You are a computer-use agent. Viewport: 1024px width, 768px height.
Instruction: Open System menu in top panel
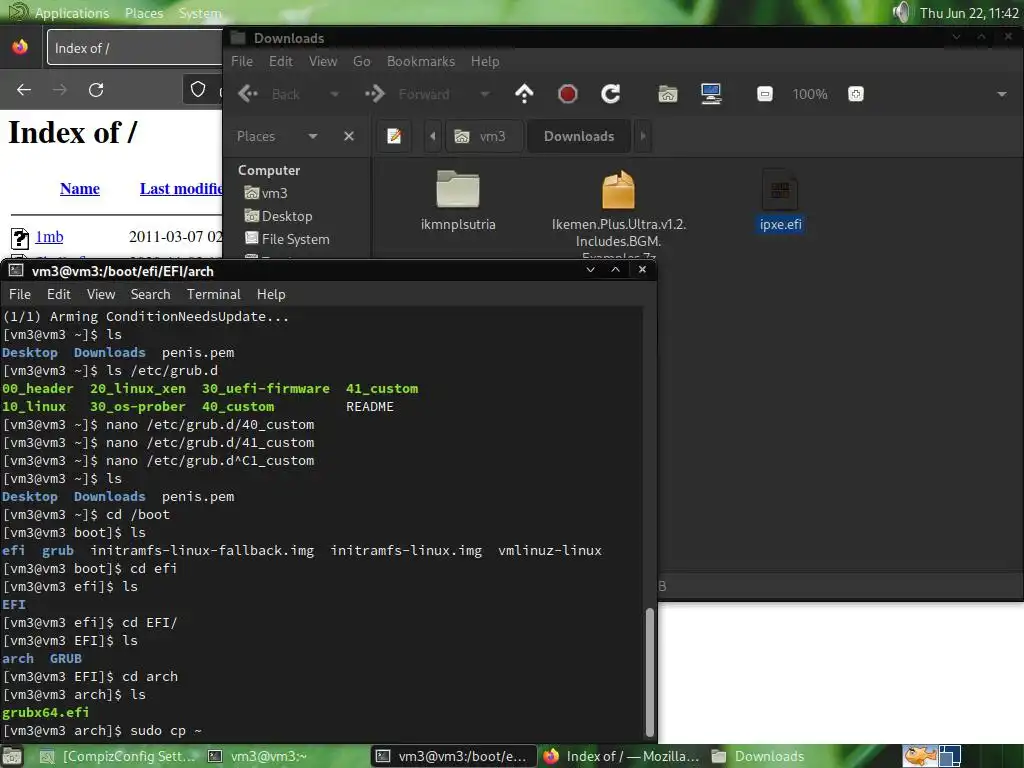click(x=200, y=12)
